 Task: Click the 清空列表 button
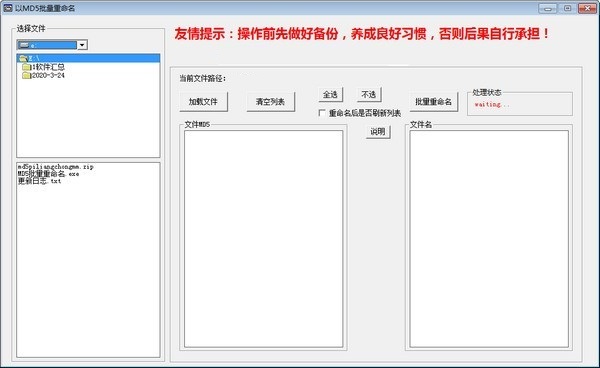(271, 102)
